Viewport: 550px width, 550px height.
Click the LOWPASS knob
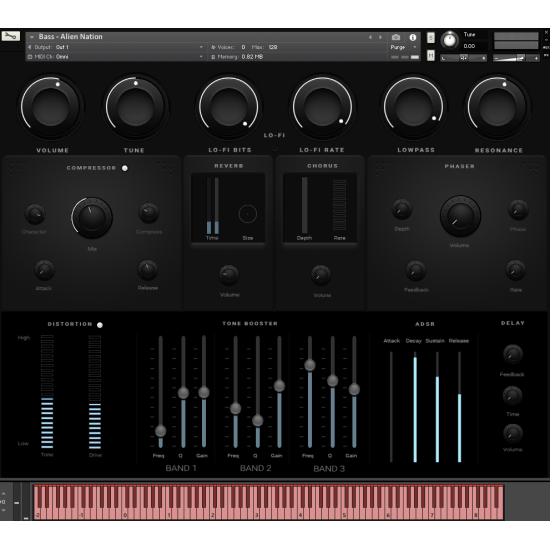413,107
